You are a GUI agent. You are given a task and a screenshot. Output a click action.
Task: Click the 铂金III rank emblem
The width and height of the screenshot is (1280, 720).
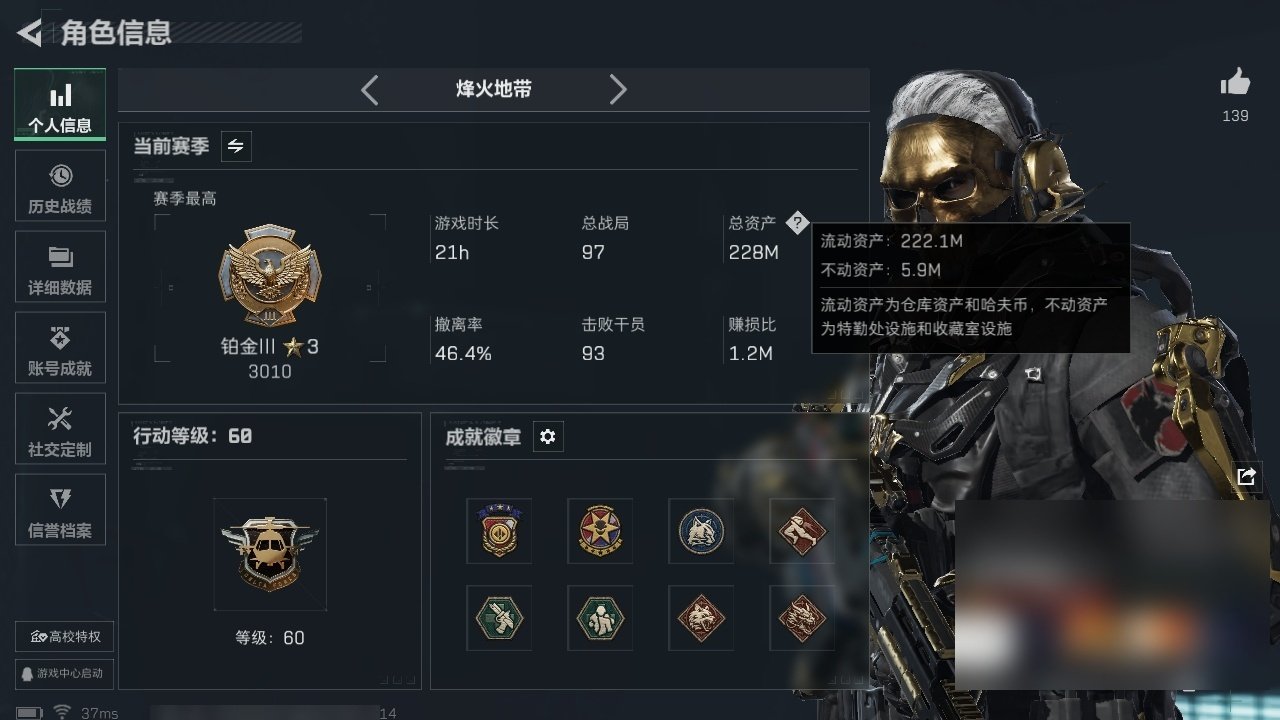pyautogui.click(x=270, y=275)
